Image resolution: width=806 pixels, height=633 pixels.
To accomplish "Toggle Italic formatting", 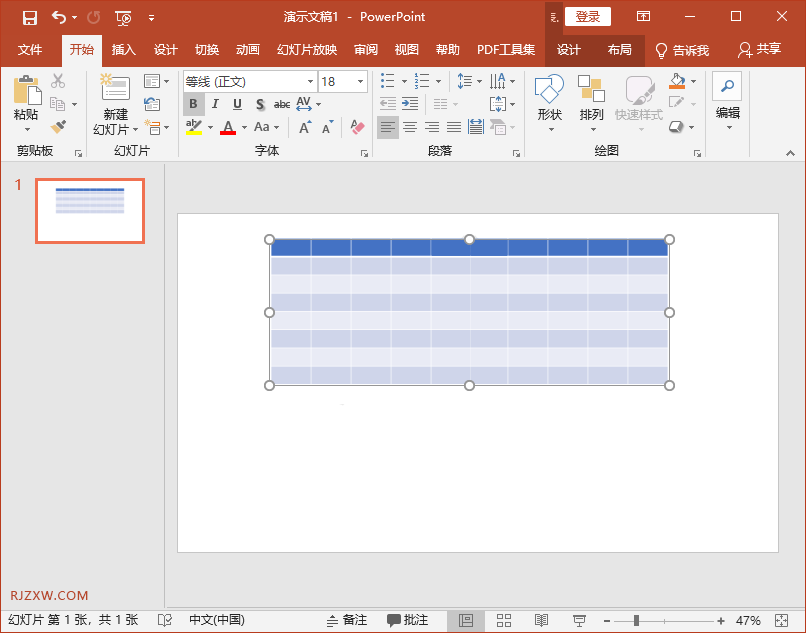I will 216,104.
